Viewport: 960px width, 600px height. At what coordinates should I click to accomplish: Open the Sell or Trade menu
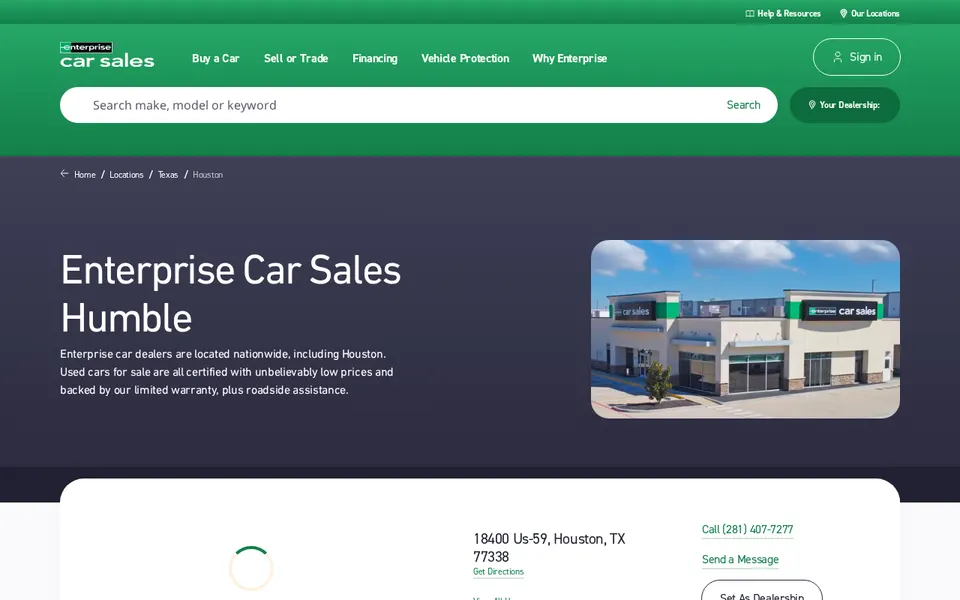296,58
